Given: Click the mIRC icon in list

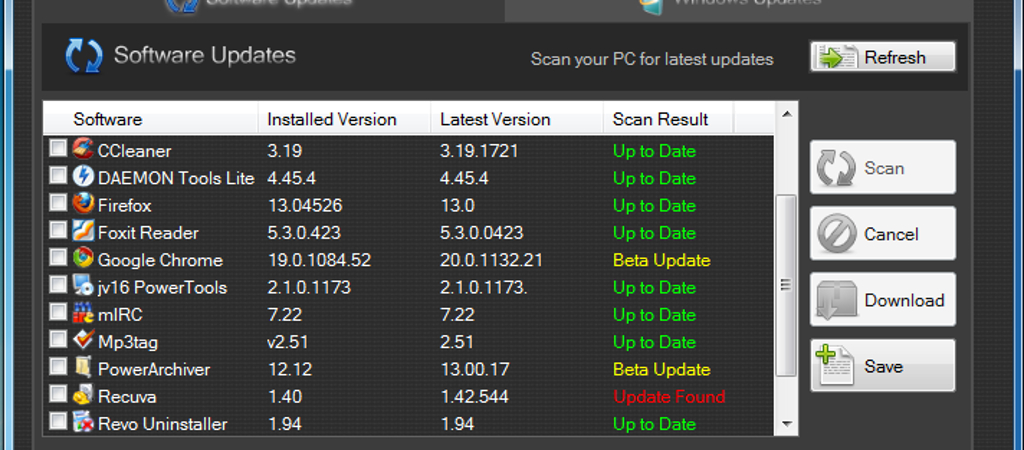Looking at the screenshot, I should click(83, 313).
